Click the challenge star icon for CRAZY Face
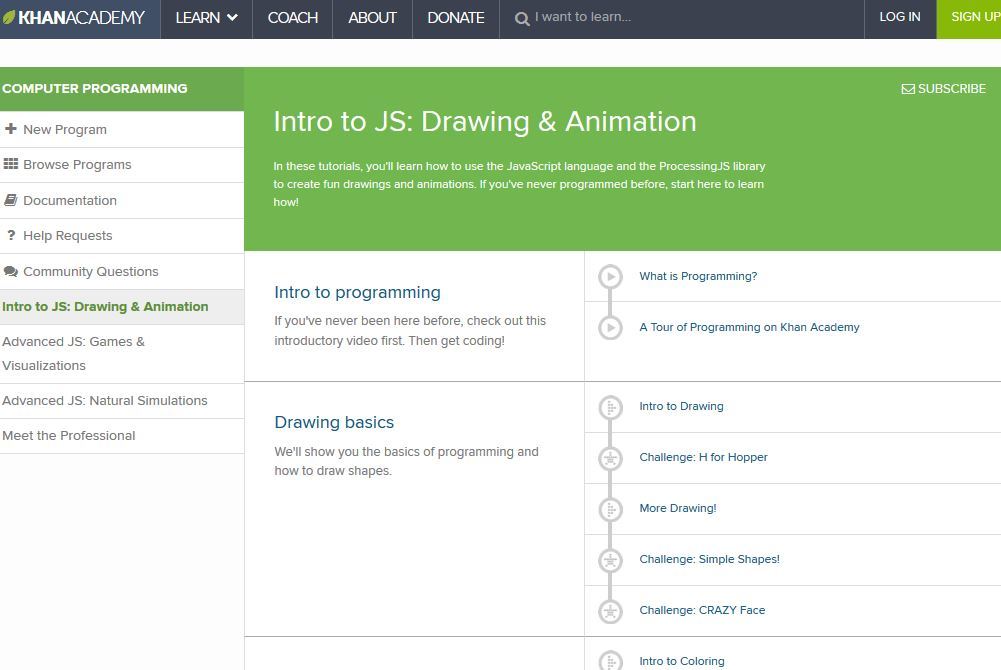1001x670 pixels. [610, 611]
